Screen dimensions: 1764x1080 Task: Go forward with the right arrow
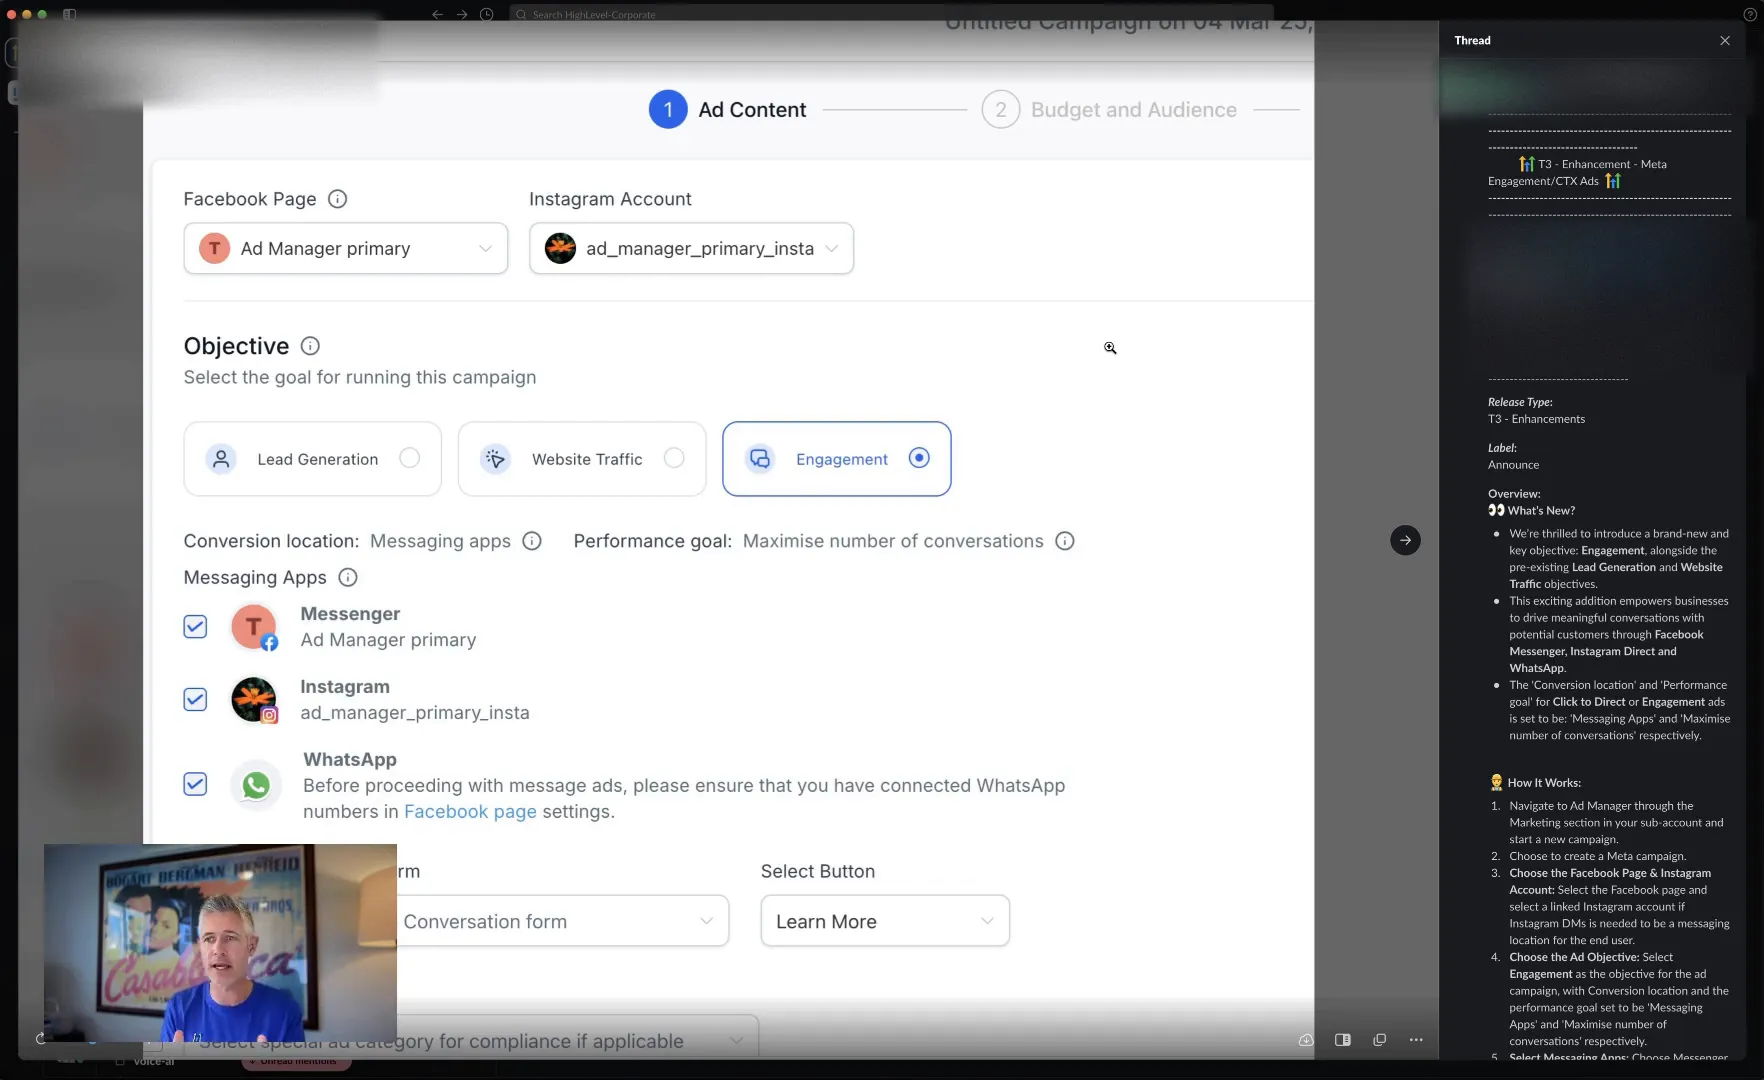[x=462, y=14]
